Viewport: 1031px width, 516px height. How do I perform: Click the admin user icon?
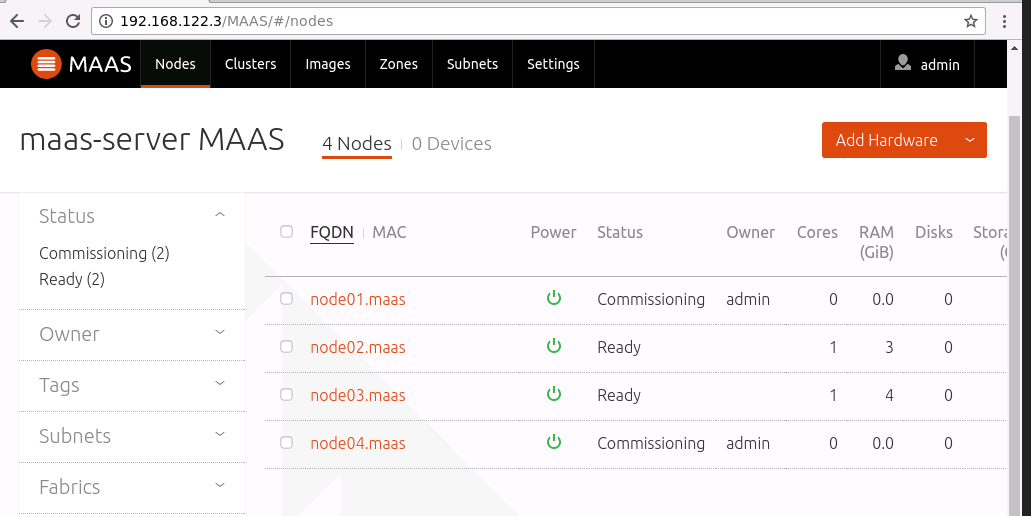click(903, 63)
